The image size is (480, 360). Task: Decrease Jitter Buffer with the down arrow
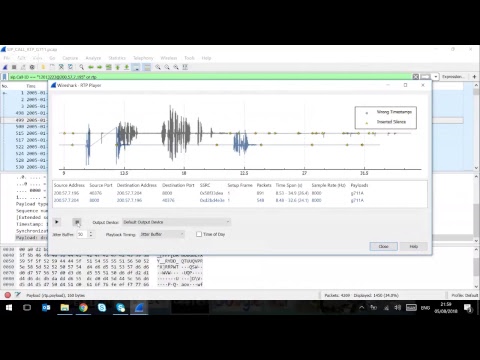pos(91,236)
